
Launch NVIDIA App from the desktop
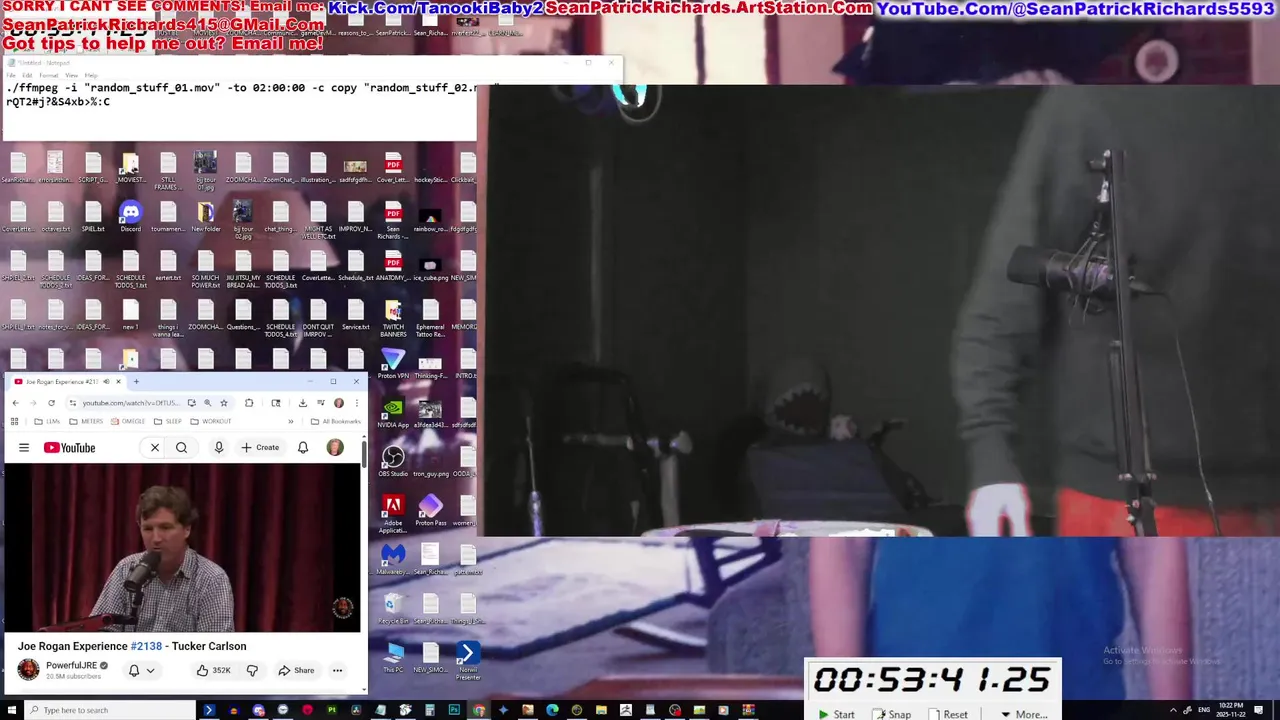click(393, 412)
